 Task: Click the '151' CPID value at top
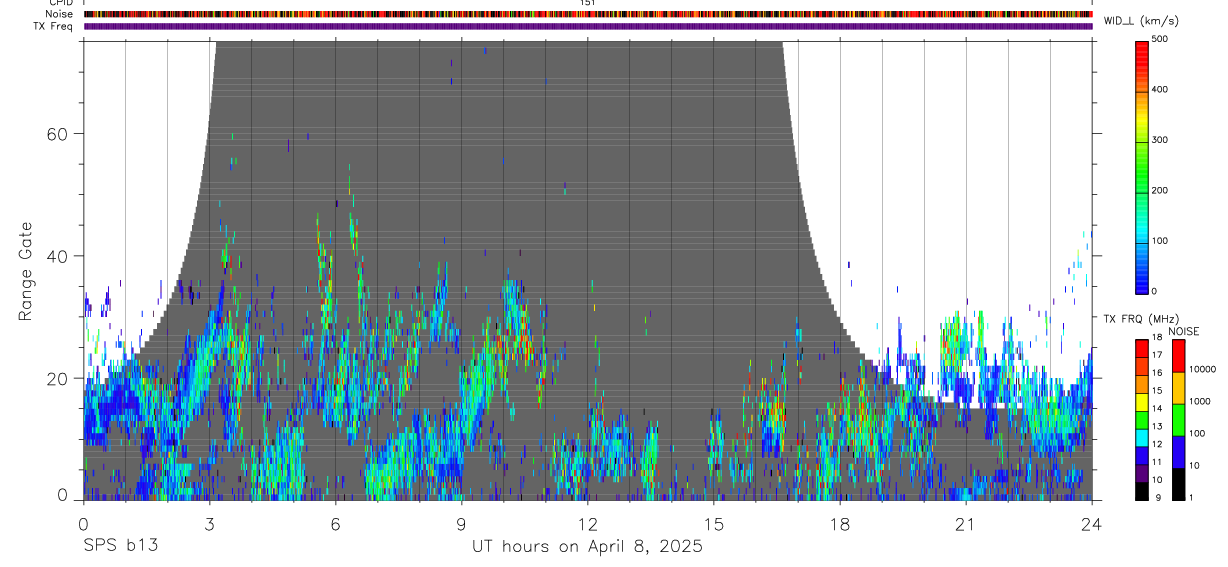pos(588,3)
